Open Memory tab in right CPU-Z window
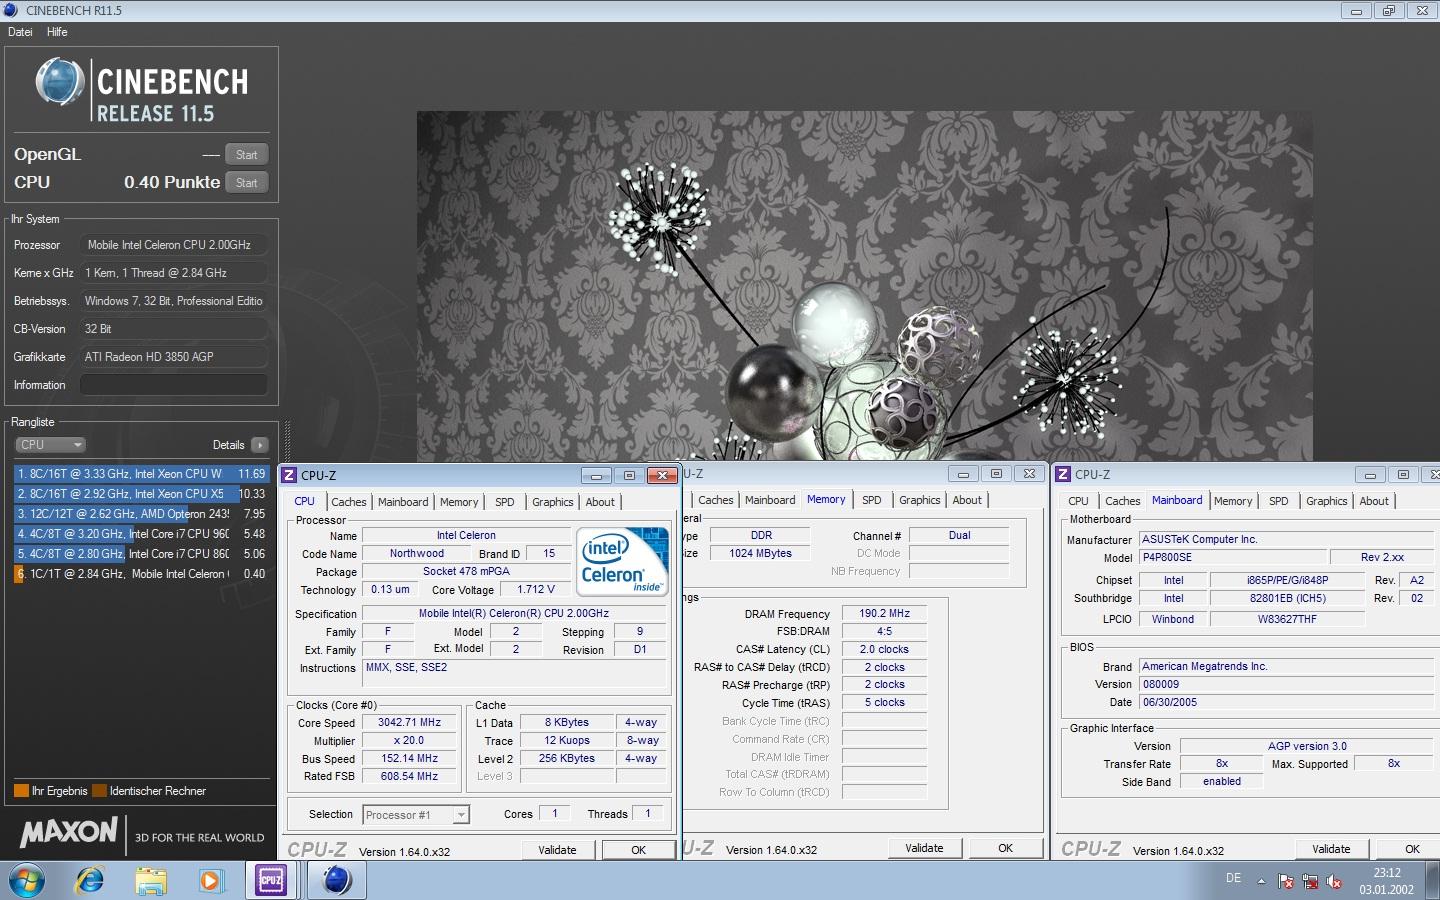The height and width of the screenshot is (900, 1440). (1233, 501)
